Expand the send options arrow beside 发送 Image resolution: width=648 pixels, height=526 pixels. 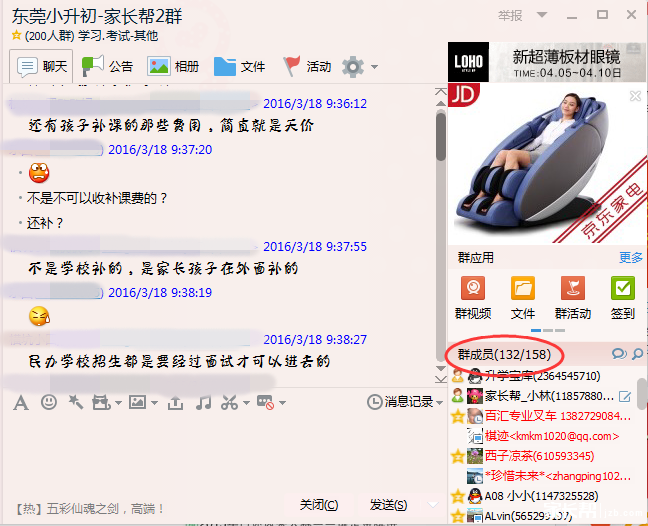(433, 505)
